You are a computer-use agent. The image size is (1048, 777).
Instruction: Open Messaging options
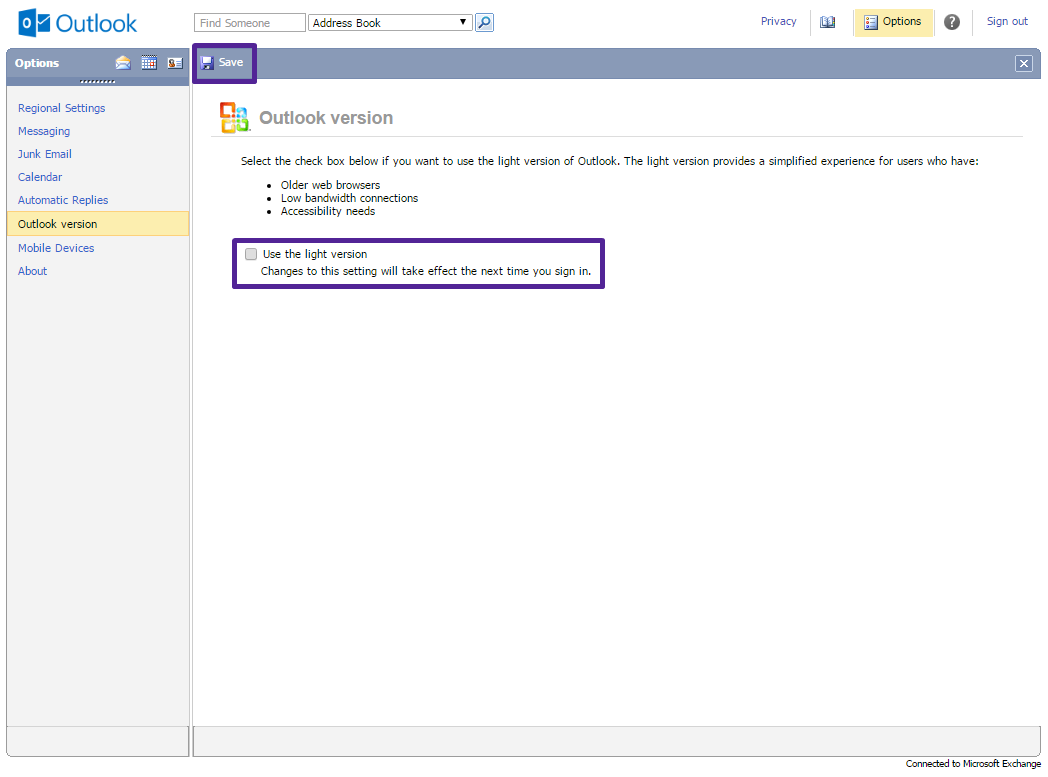click(44, 131)
